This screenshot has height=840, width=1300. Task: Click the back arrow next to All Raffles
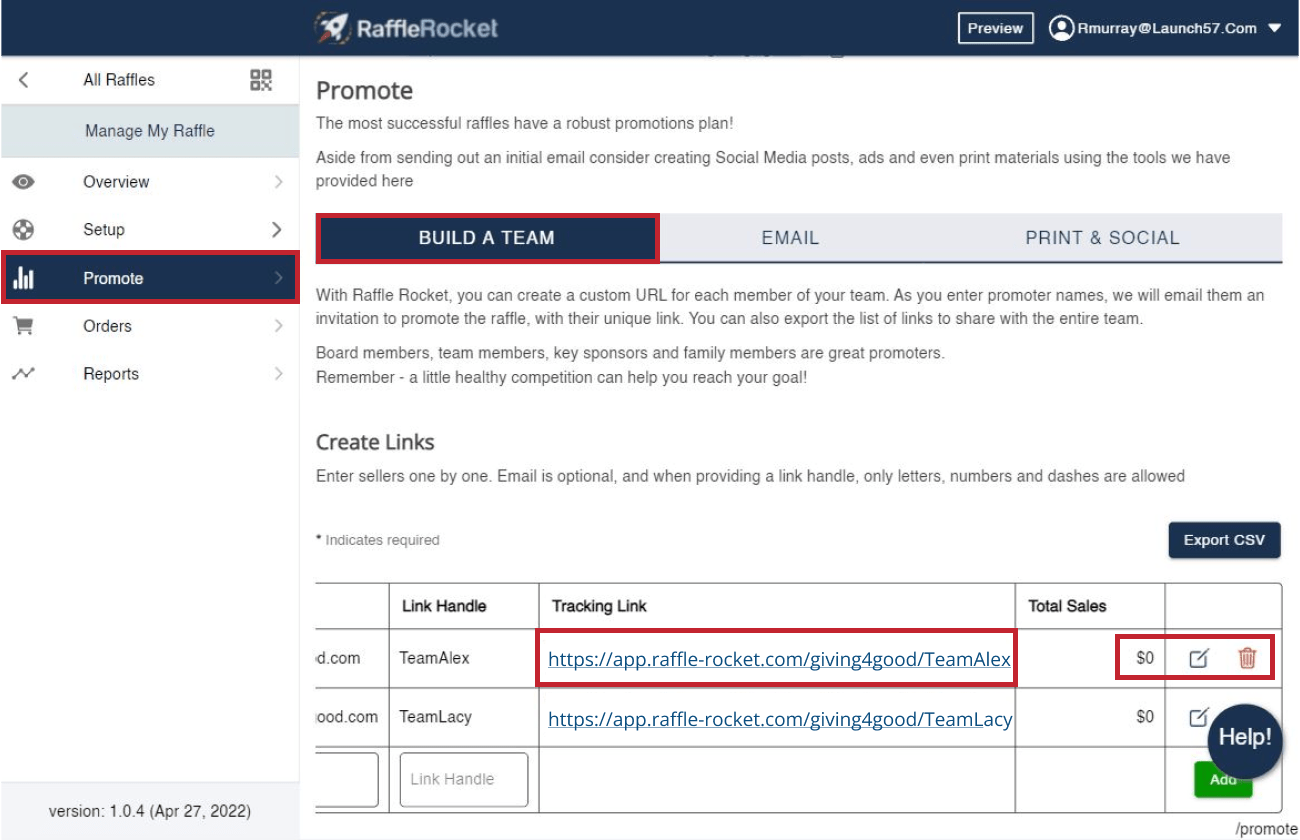(x=23, y=80)
